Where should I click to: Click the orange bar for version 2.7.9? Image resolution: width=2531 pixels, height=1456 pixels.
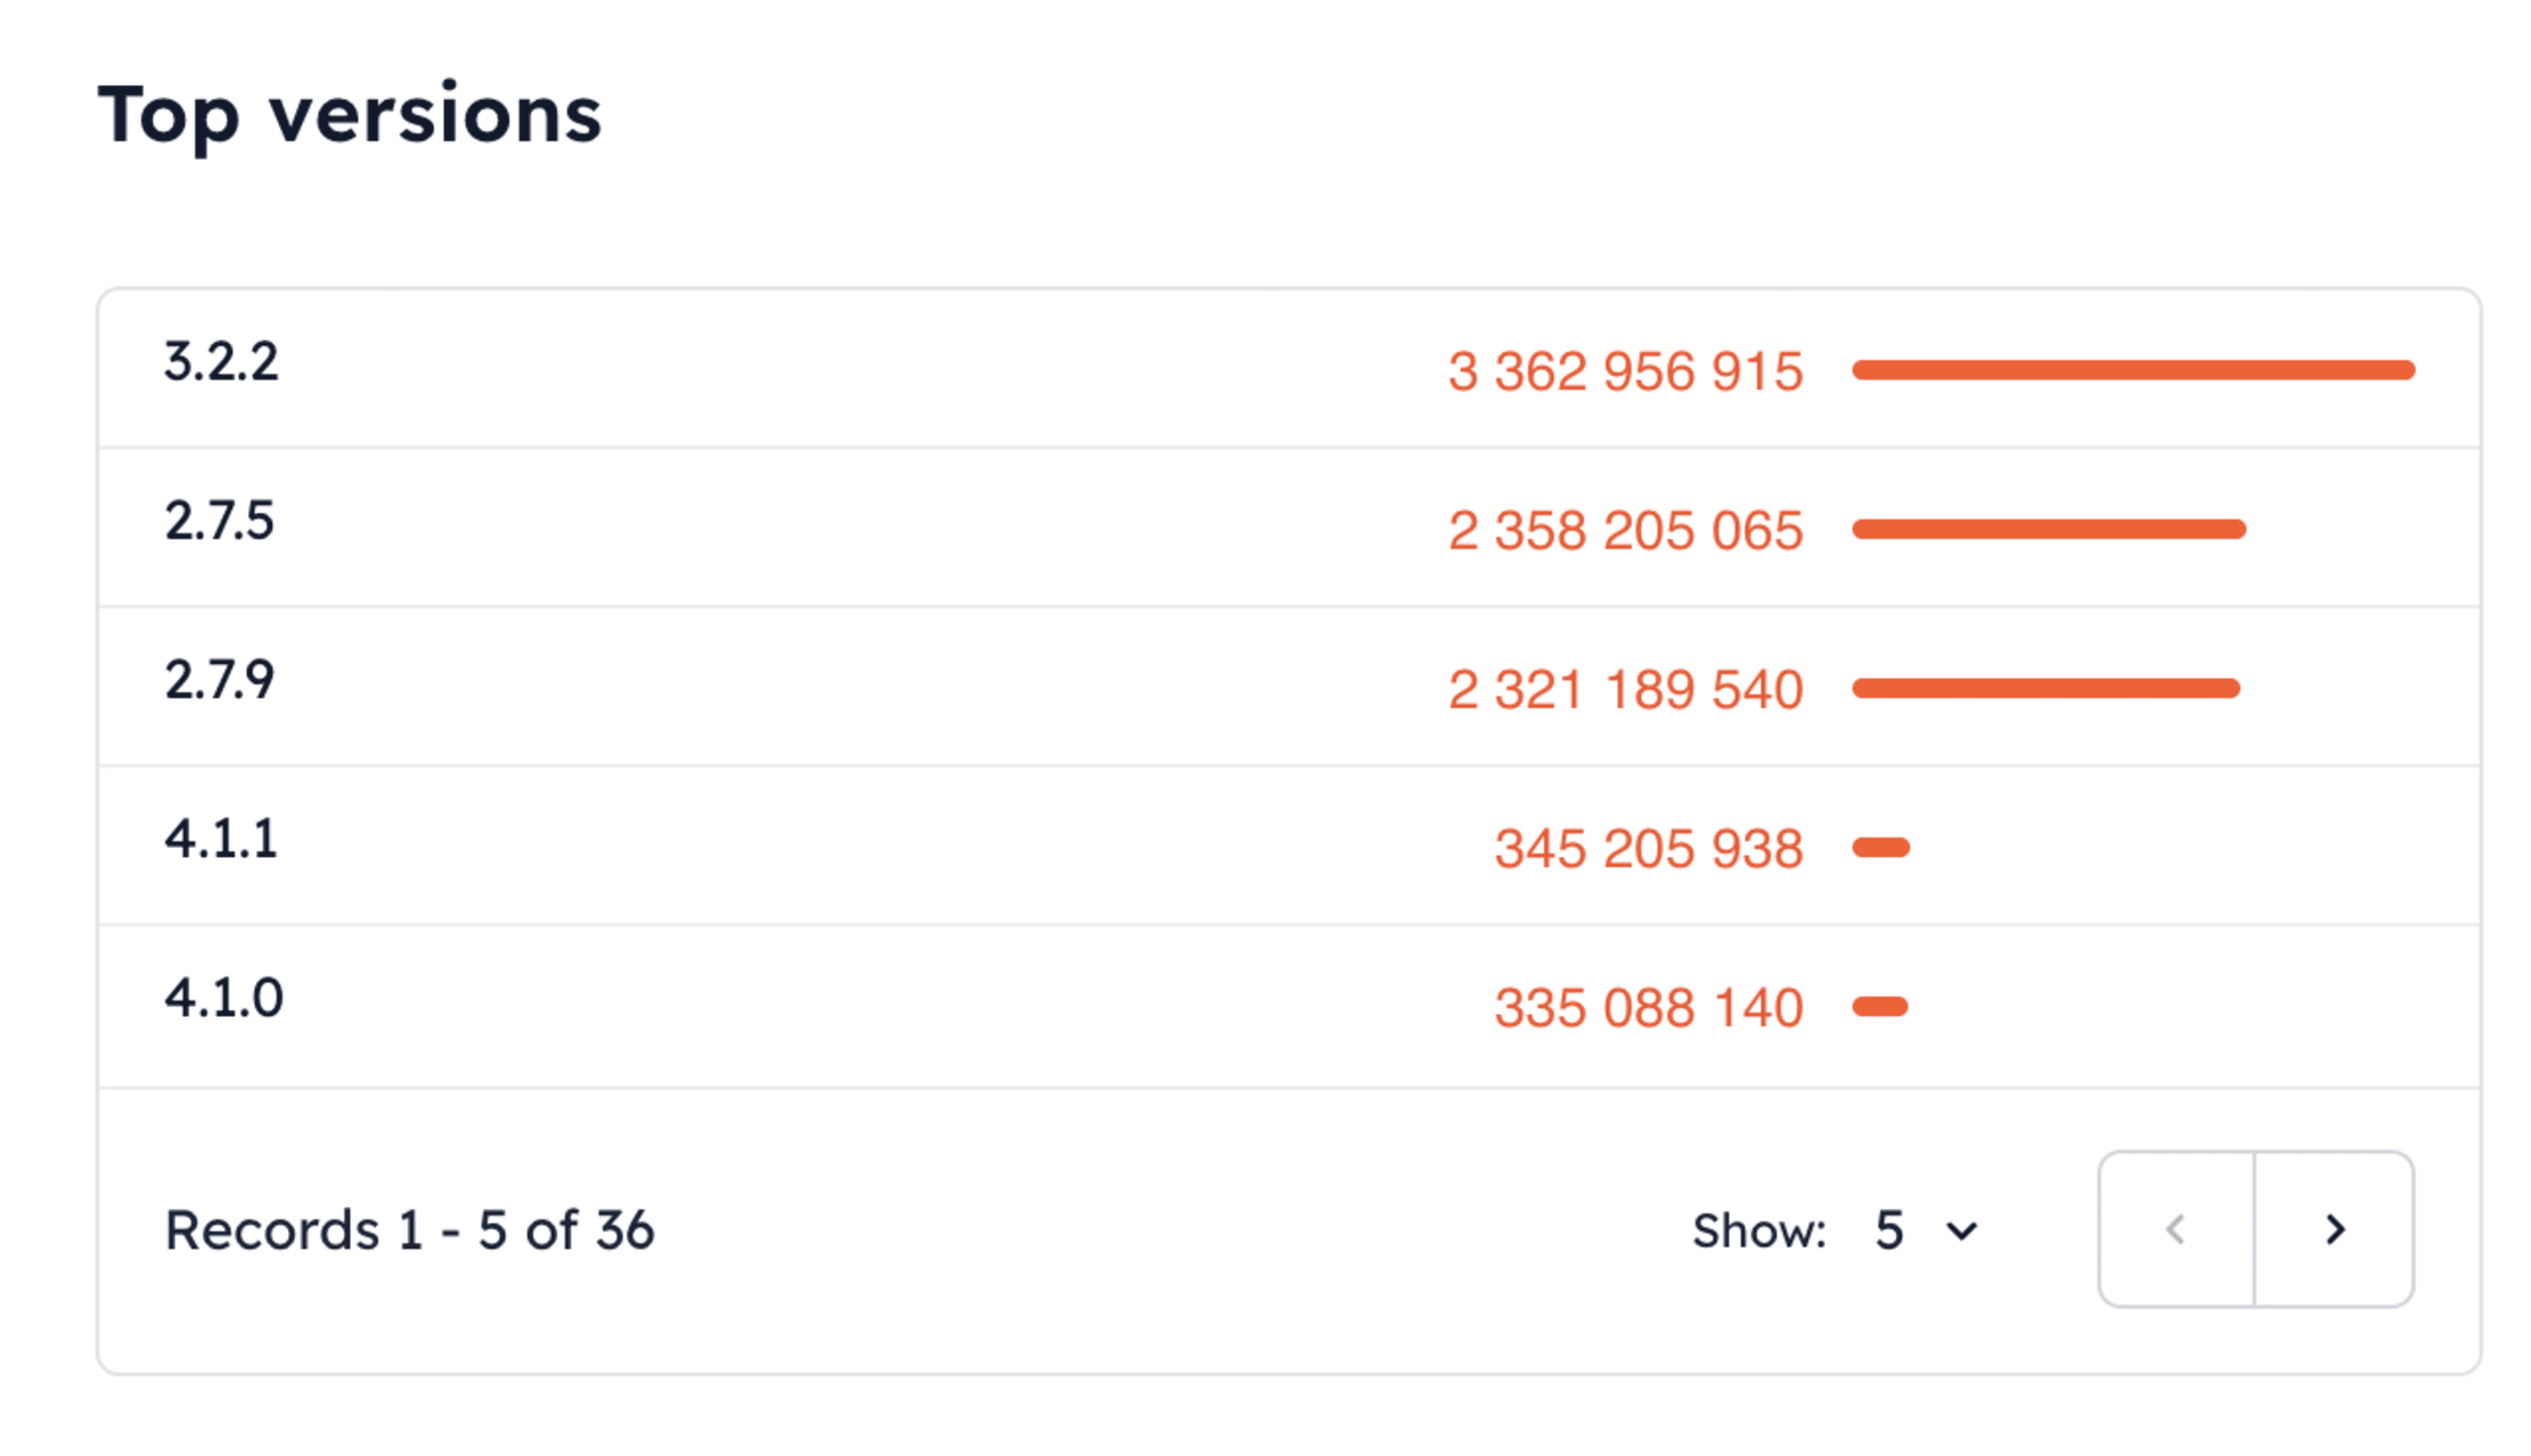point(2046,688)
